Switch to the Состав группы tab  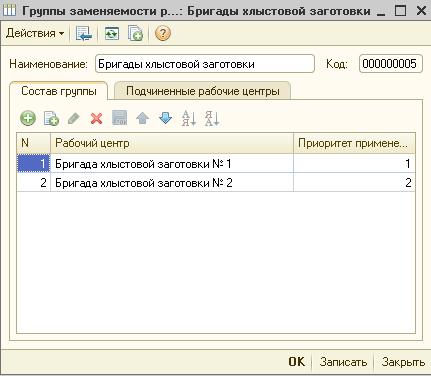coord(59,91)
